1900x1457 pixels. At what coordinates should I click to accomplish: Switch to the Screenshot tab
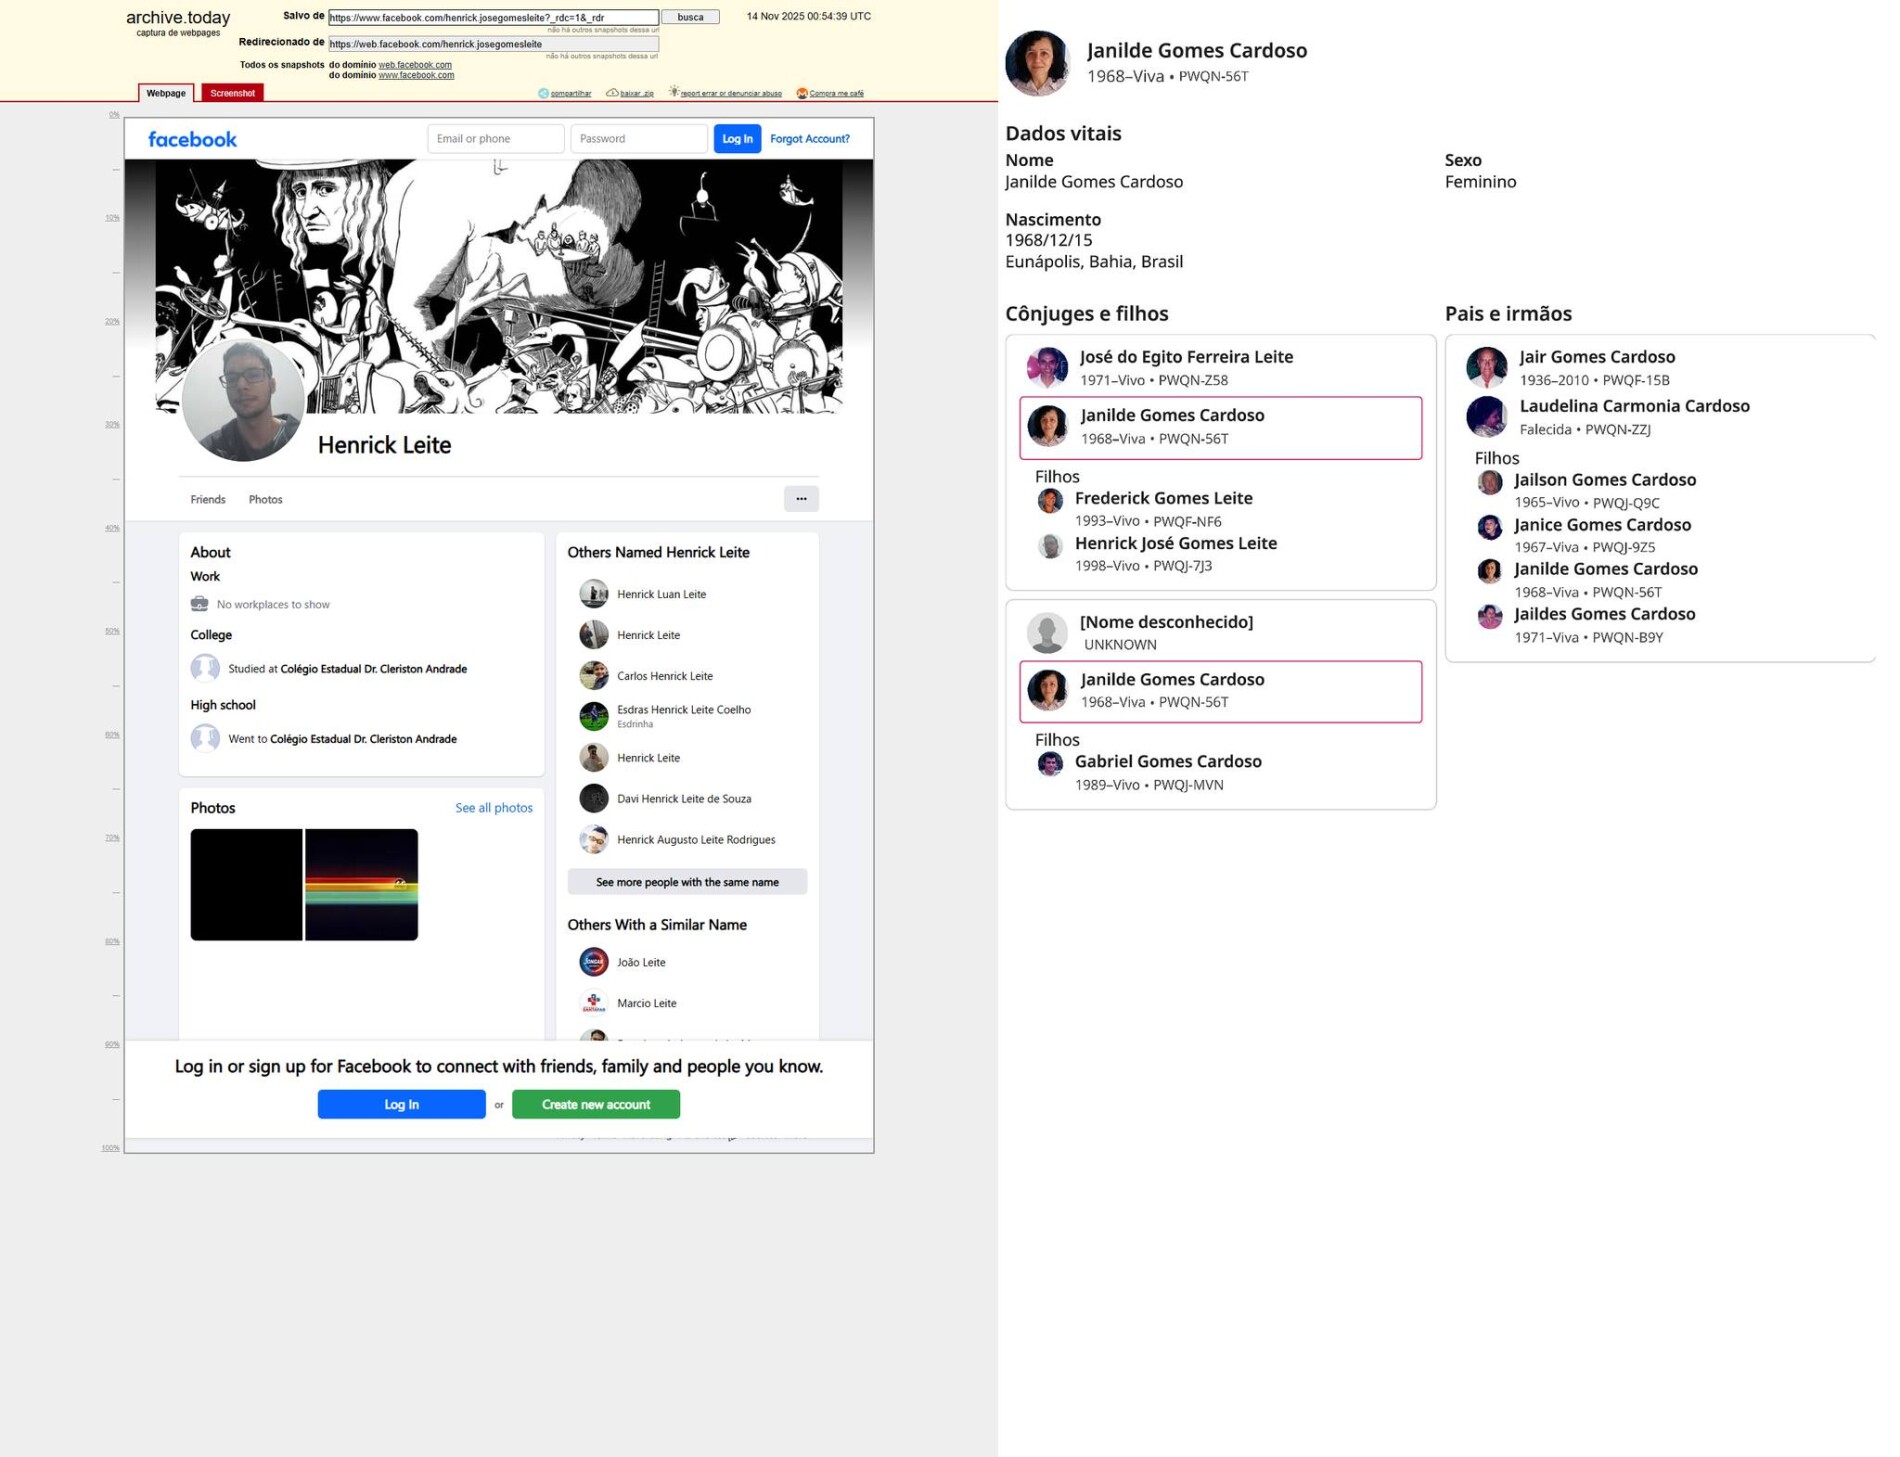232,93
